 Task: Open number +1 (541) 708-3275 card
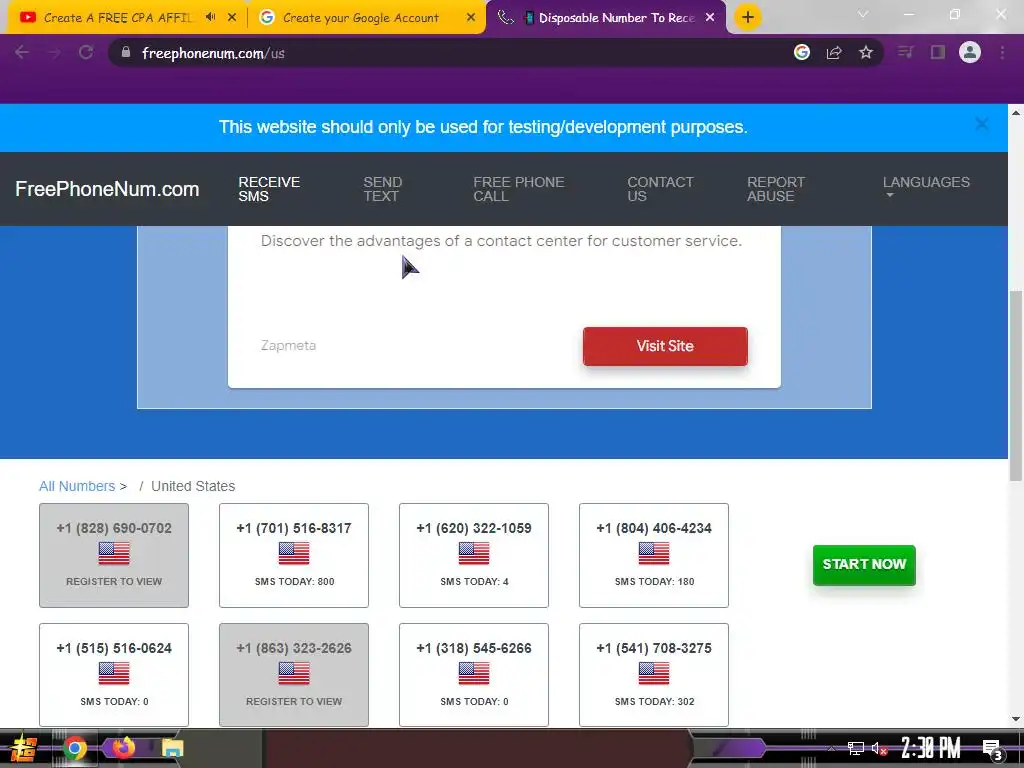(x=654, y=675)
